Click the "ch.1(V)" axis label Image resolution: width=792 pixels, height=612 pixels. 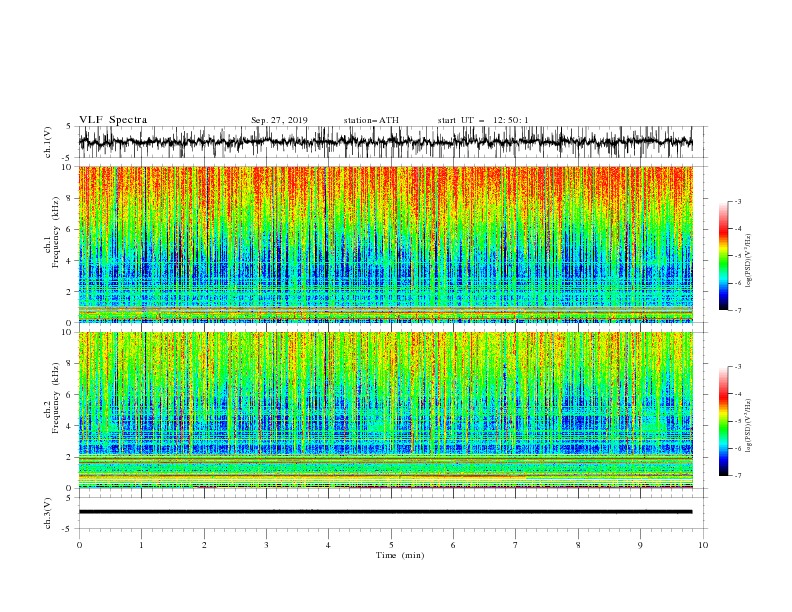tap(48, 142)
